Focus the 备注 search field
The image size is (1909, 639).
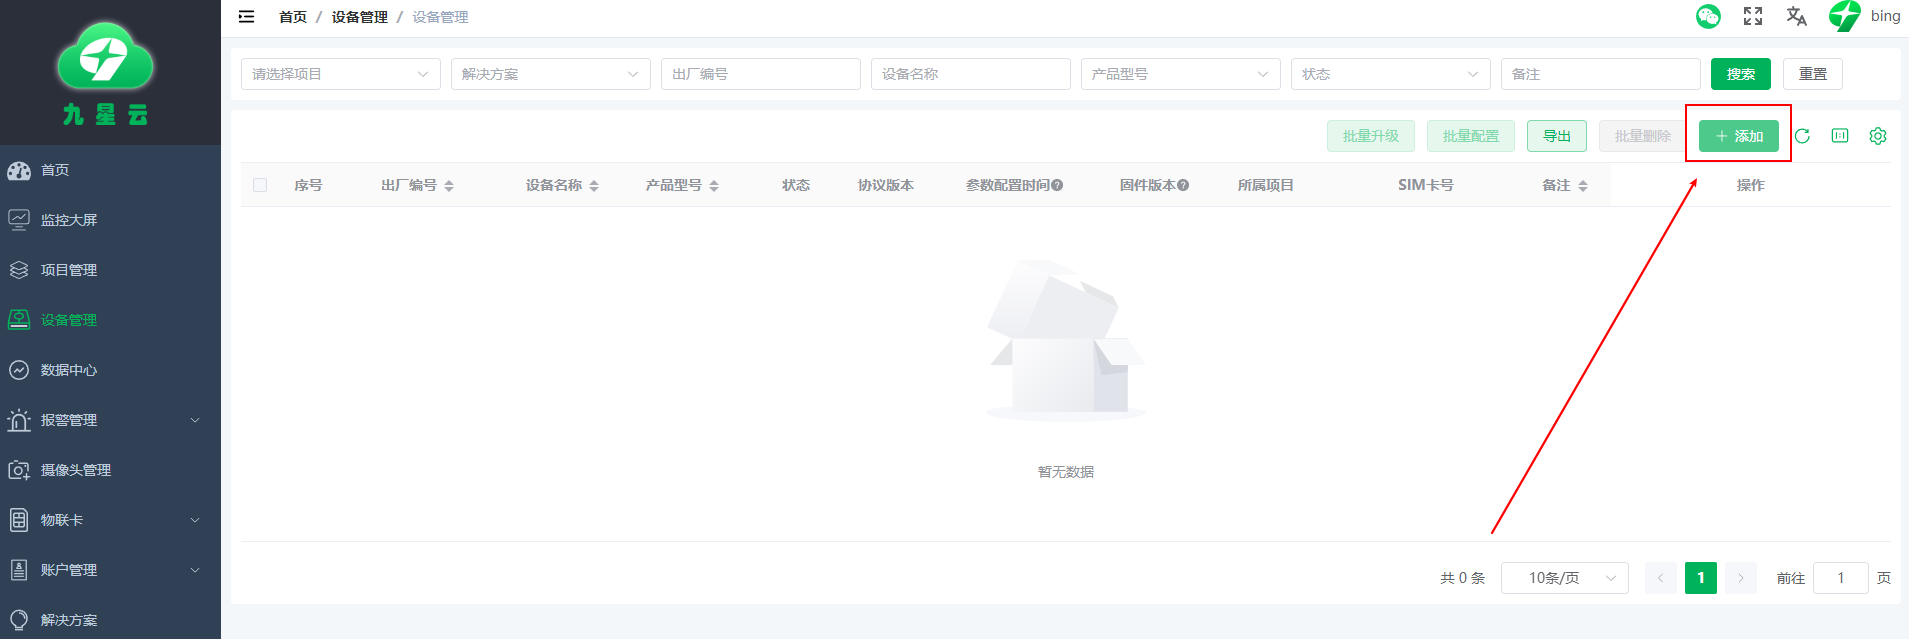pyautogui.click(x=1601, y=74)
